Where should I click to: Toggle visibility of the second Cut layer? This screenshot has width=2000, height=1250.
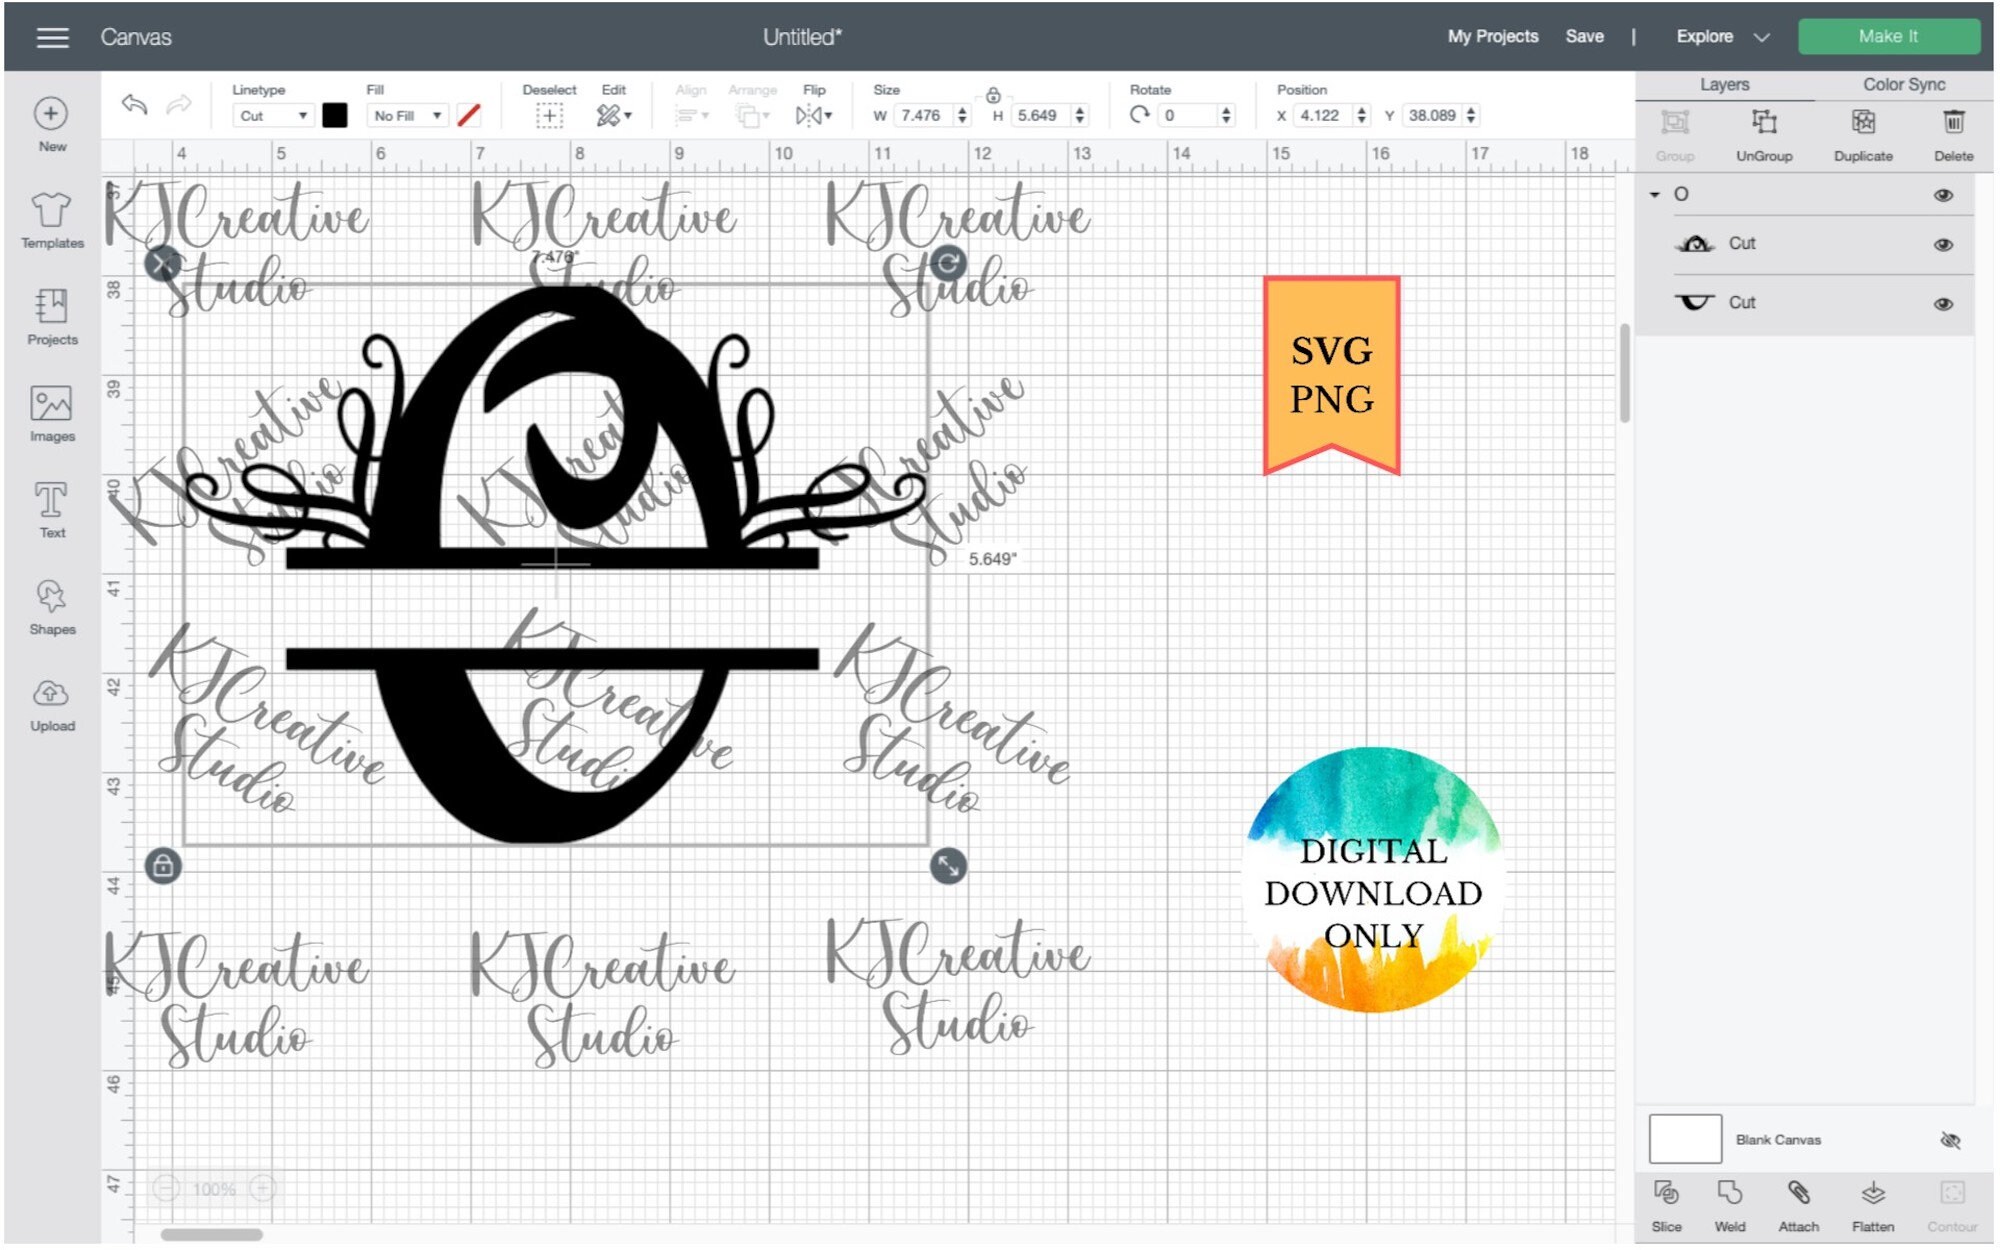point(1944,302)
